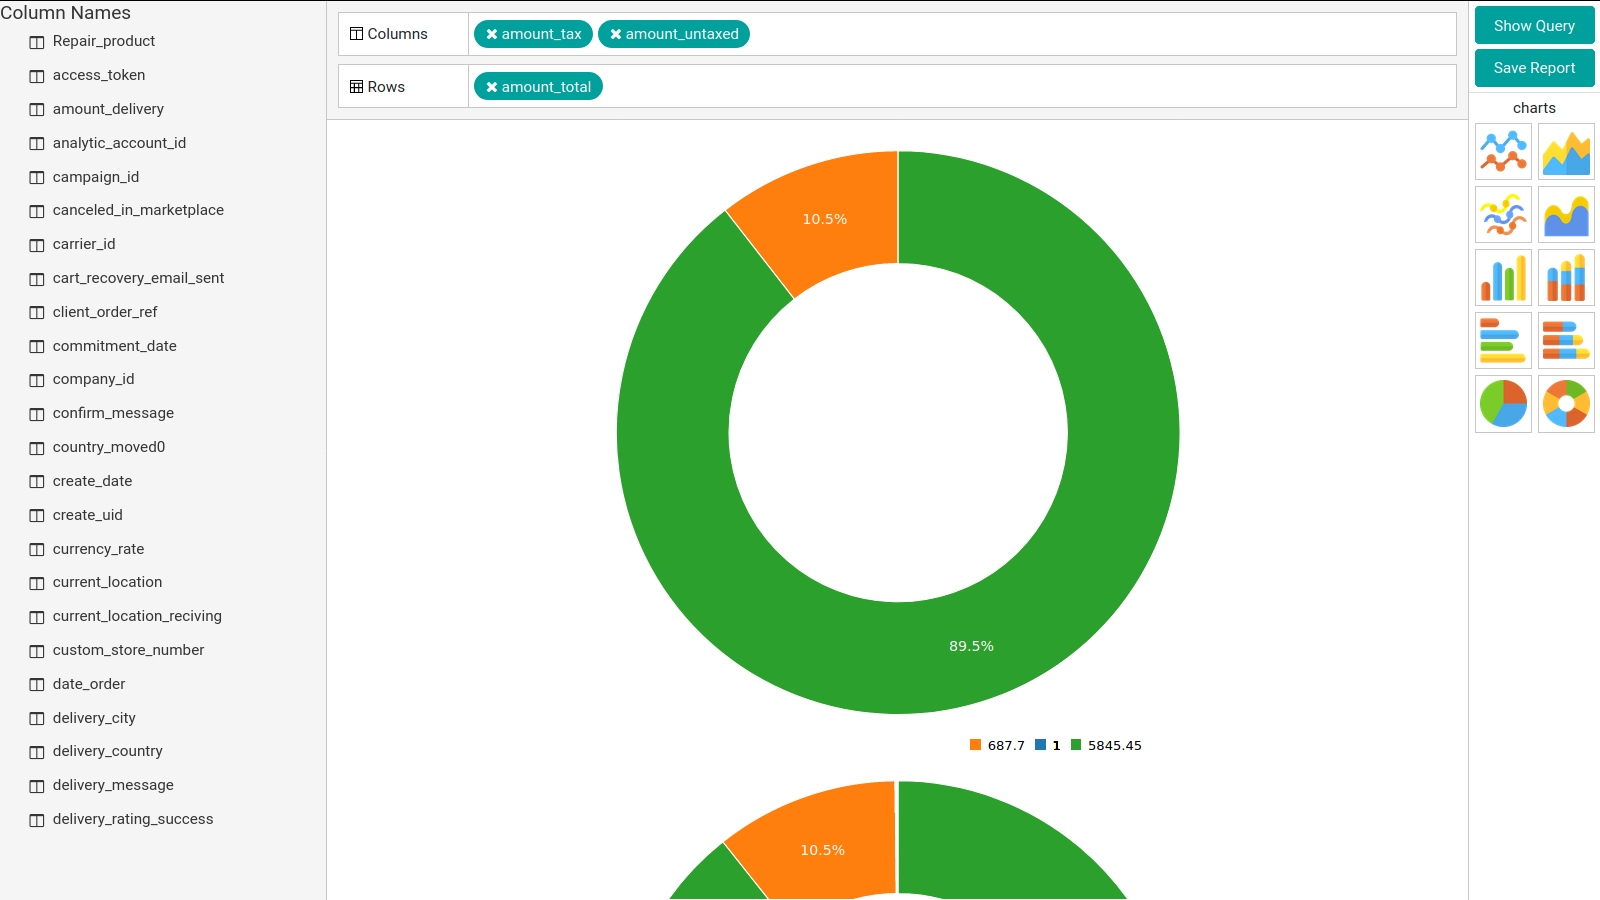Select confirm_message column name

(113, 413)
